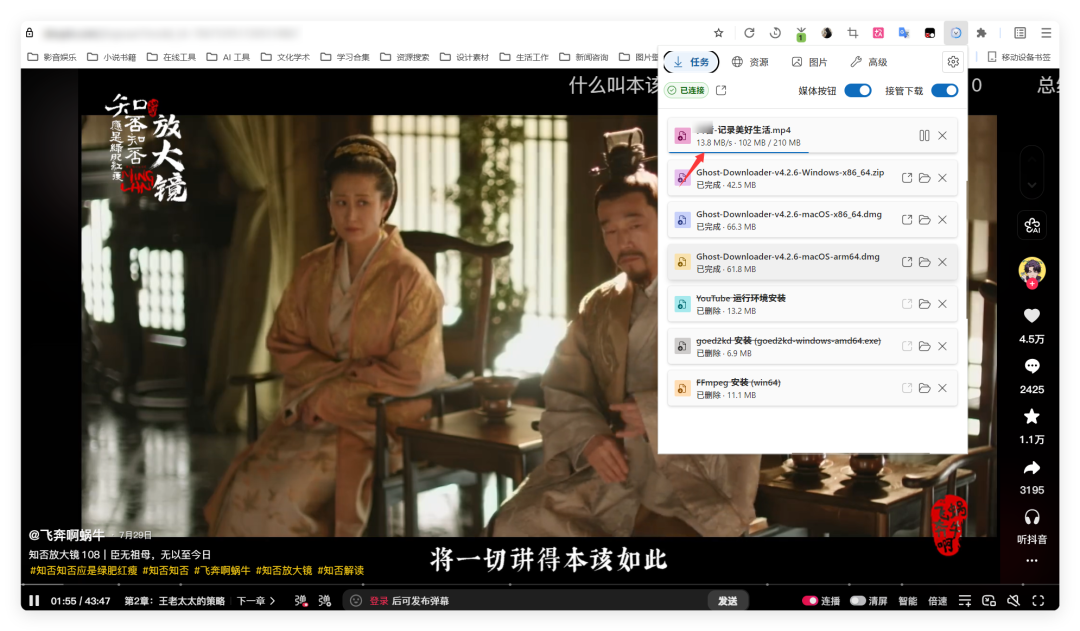Share the video via arrow icon
The width and height of the screenshot is (1080, 631).
point(1031,468)
